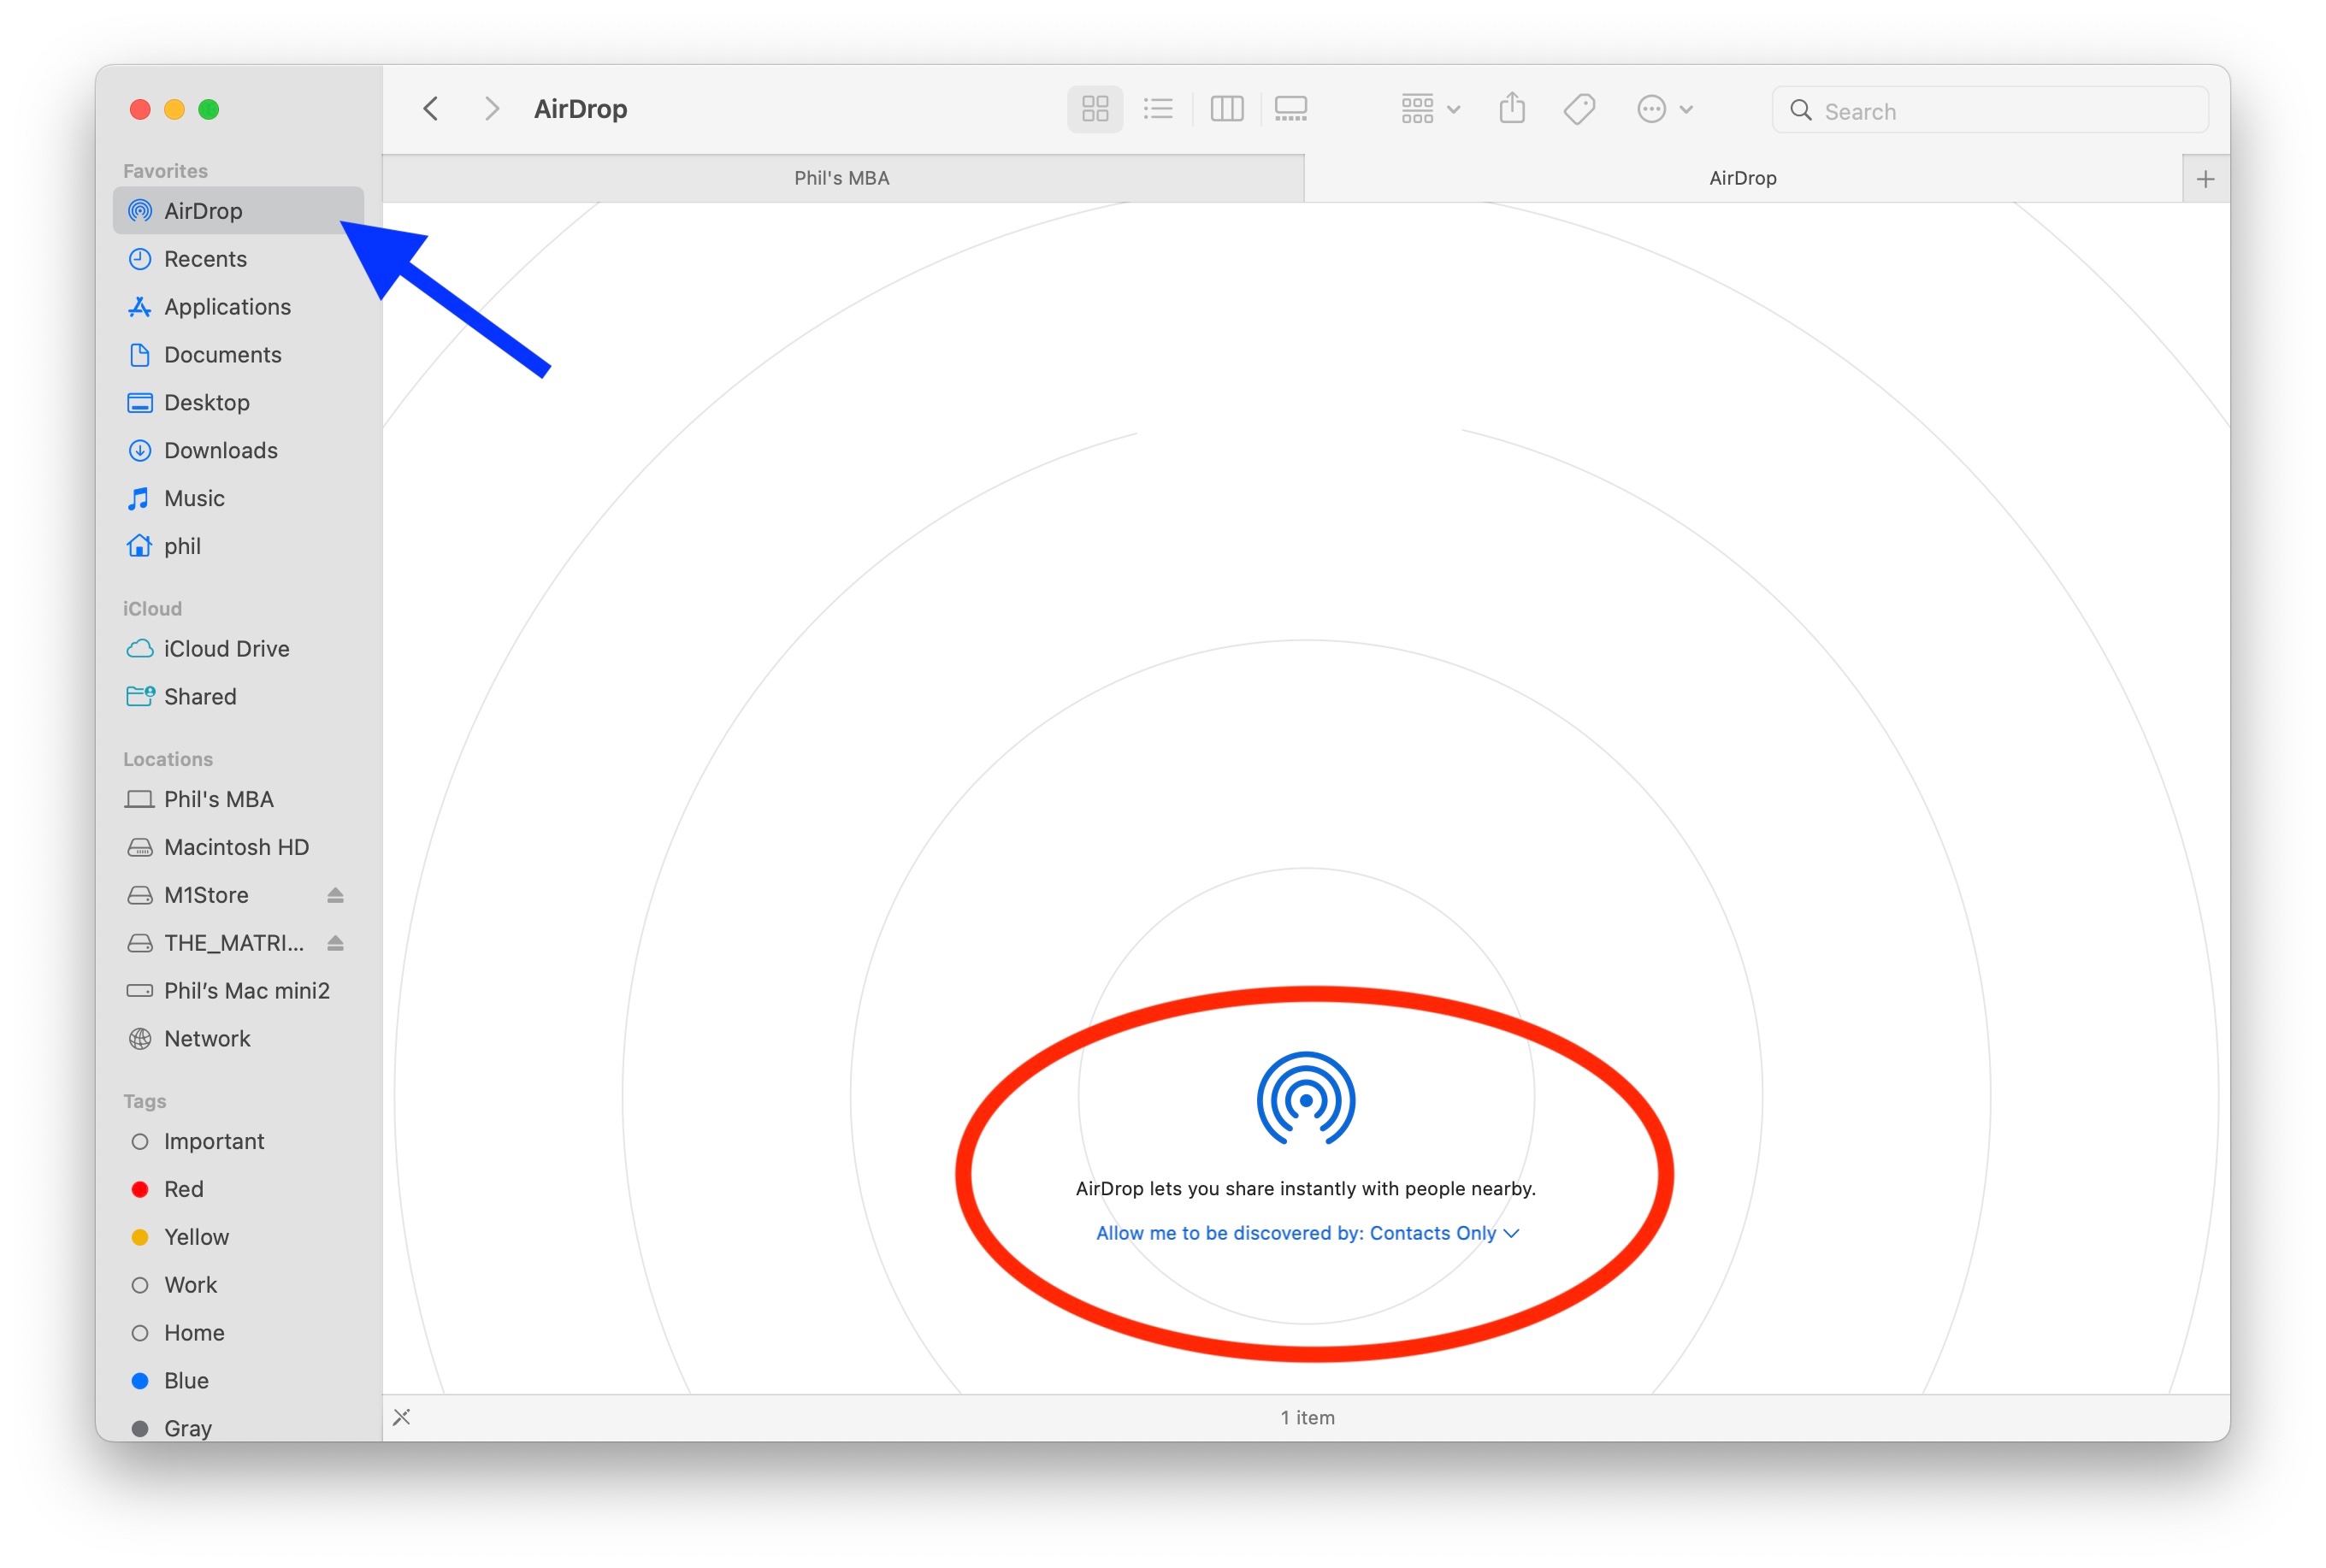Switch to column view
The height and width of the screenshot is (1568, 2326).
pyautogui.click(x=1226, y=109)
